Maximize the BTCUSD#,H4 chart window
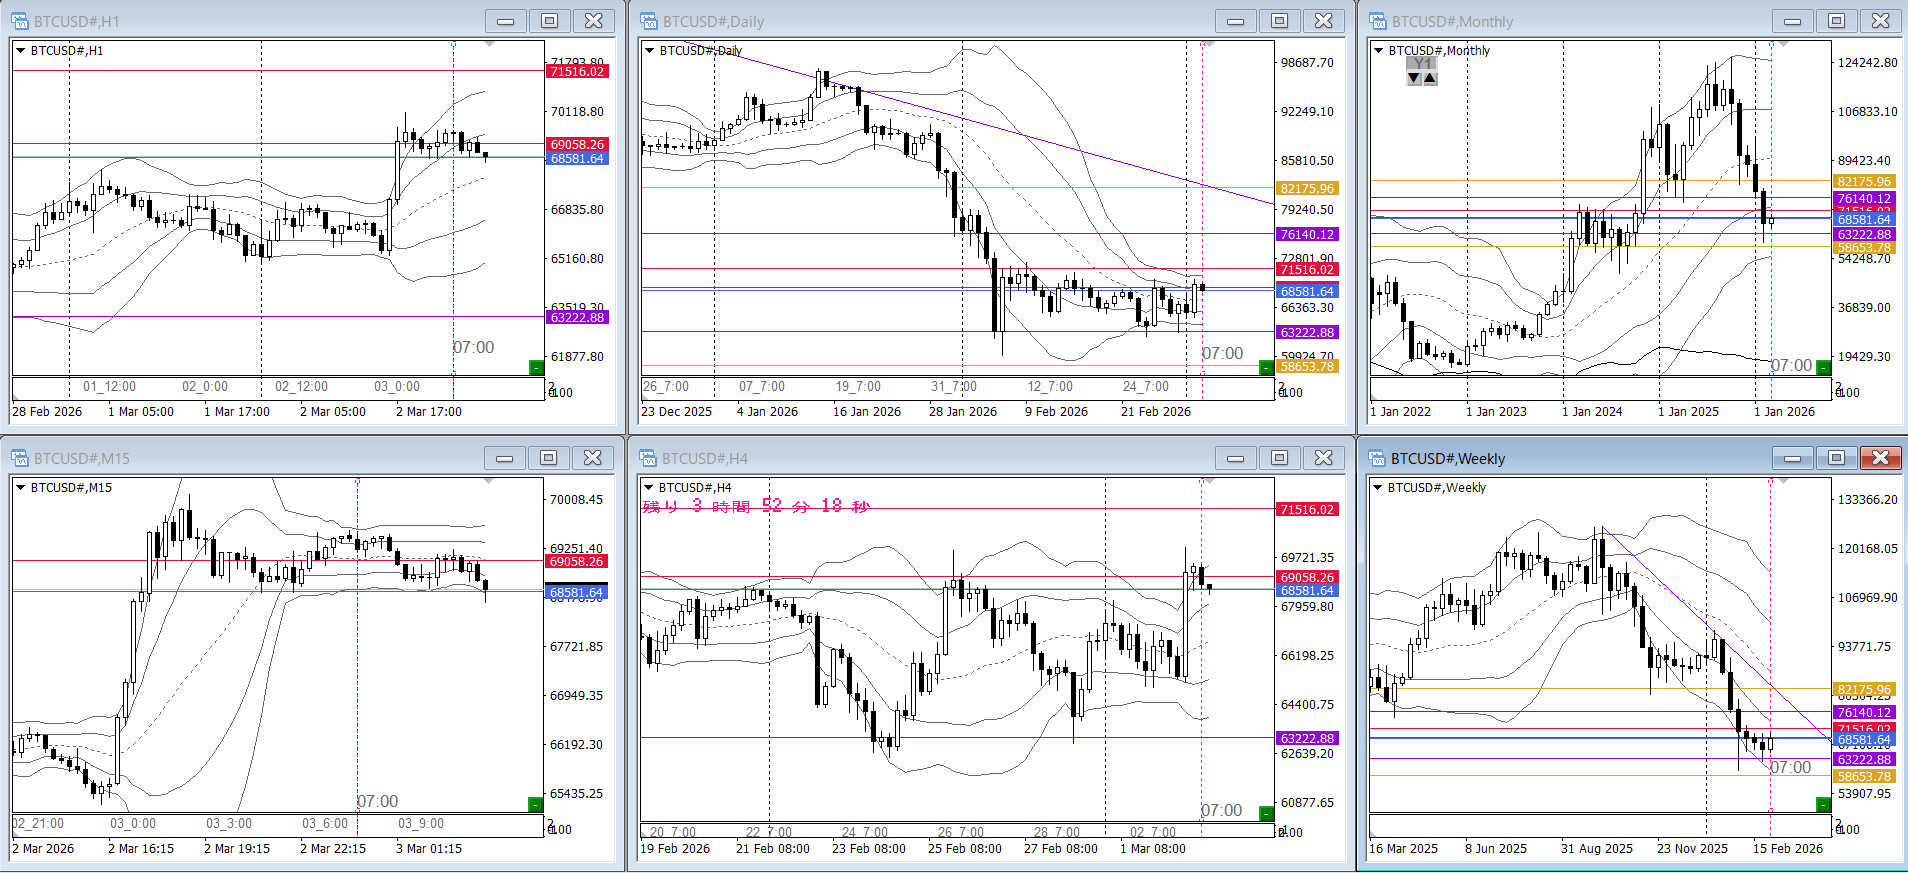The image size is (1908, 873). click(1279, 458)
